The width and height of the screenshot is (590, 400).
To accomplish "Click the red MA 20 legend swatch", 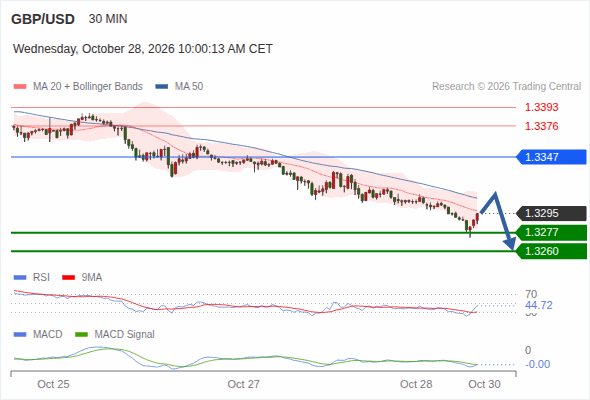I will pos(20,87).
